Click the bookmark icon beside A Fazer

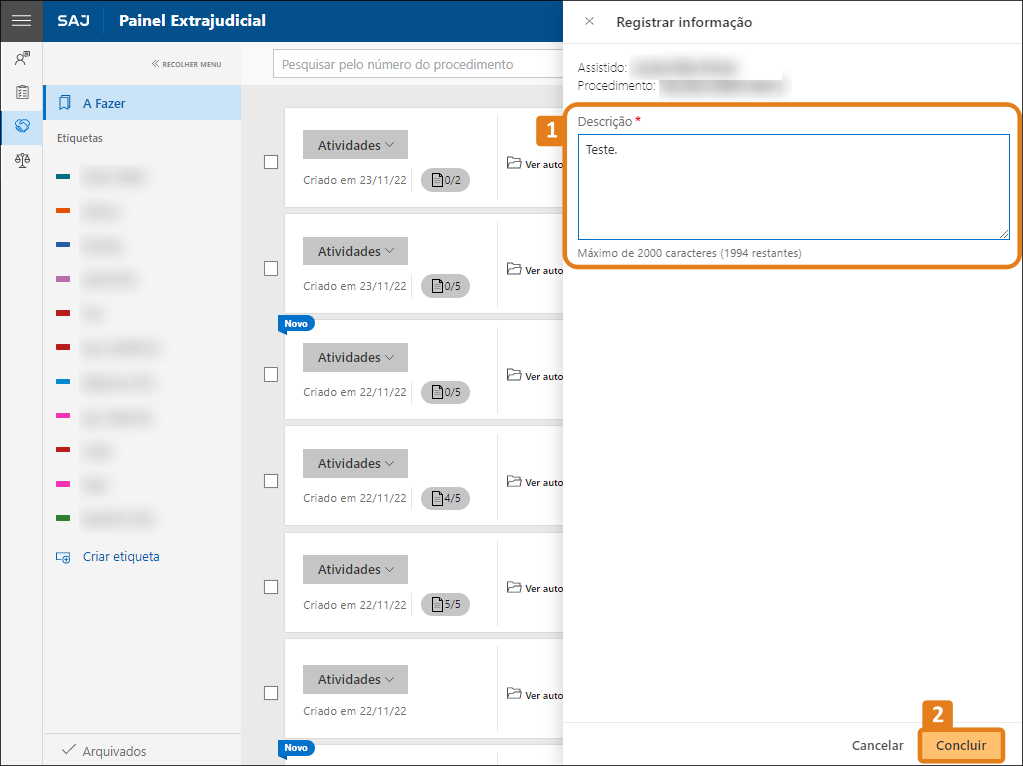65,103
